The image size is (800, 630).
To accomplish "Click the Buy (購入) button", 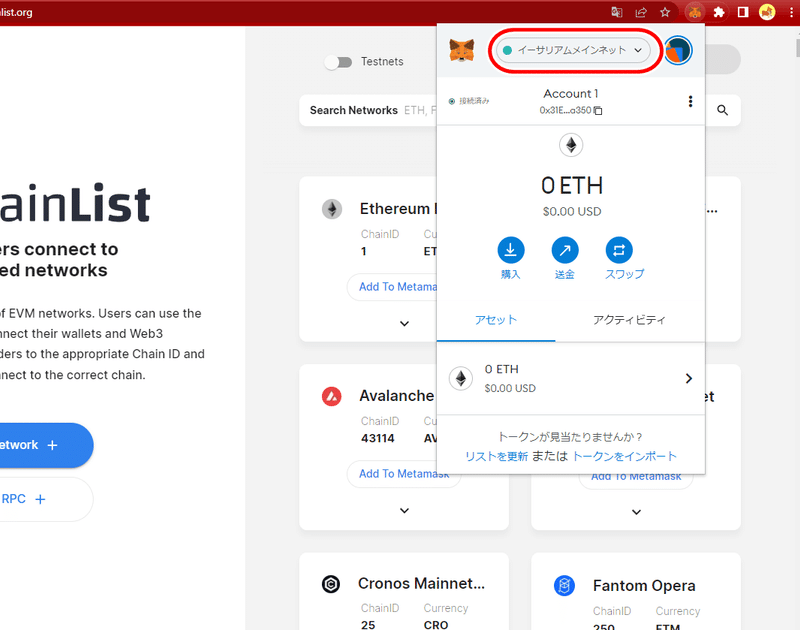I will (x=511, y=258).
